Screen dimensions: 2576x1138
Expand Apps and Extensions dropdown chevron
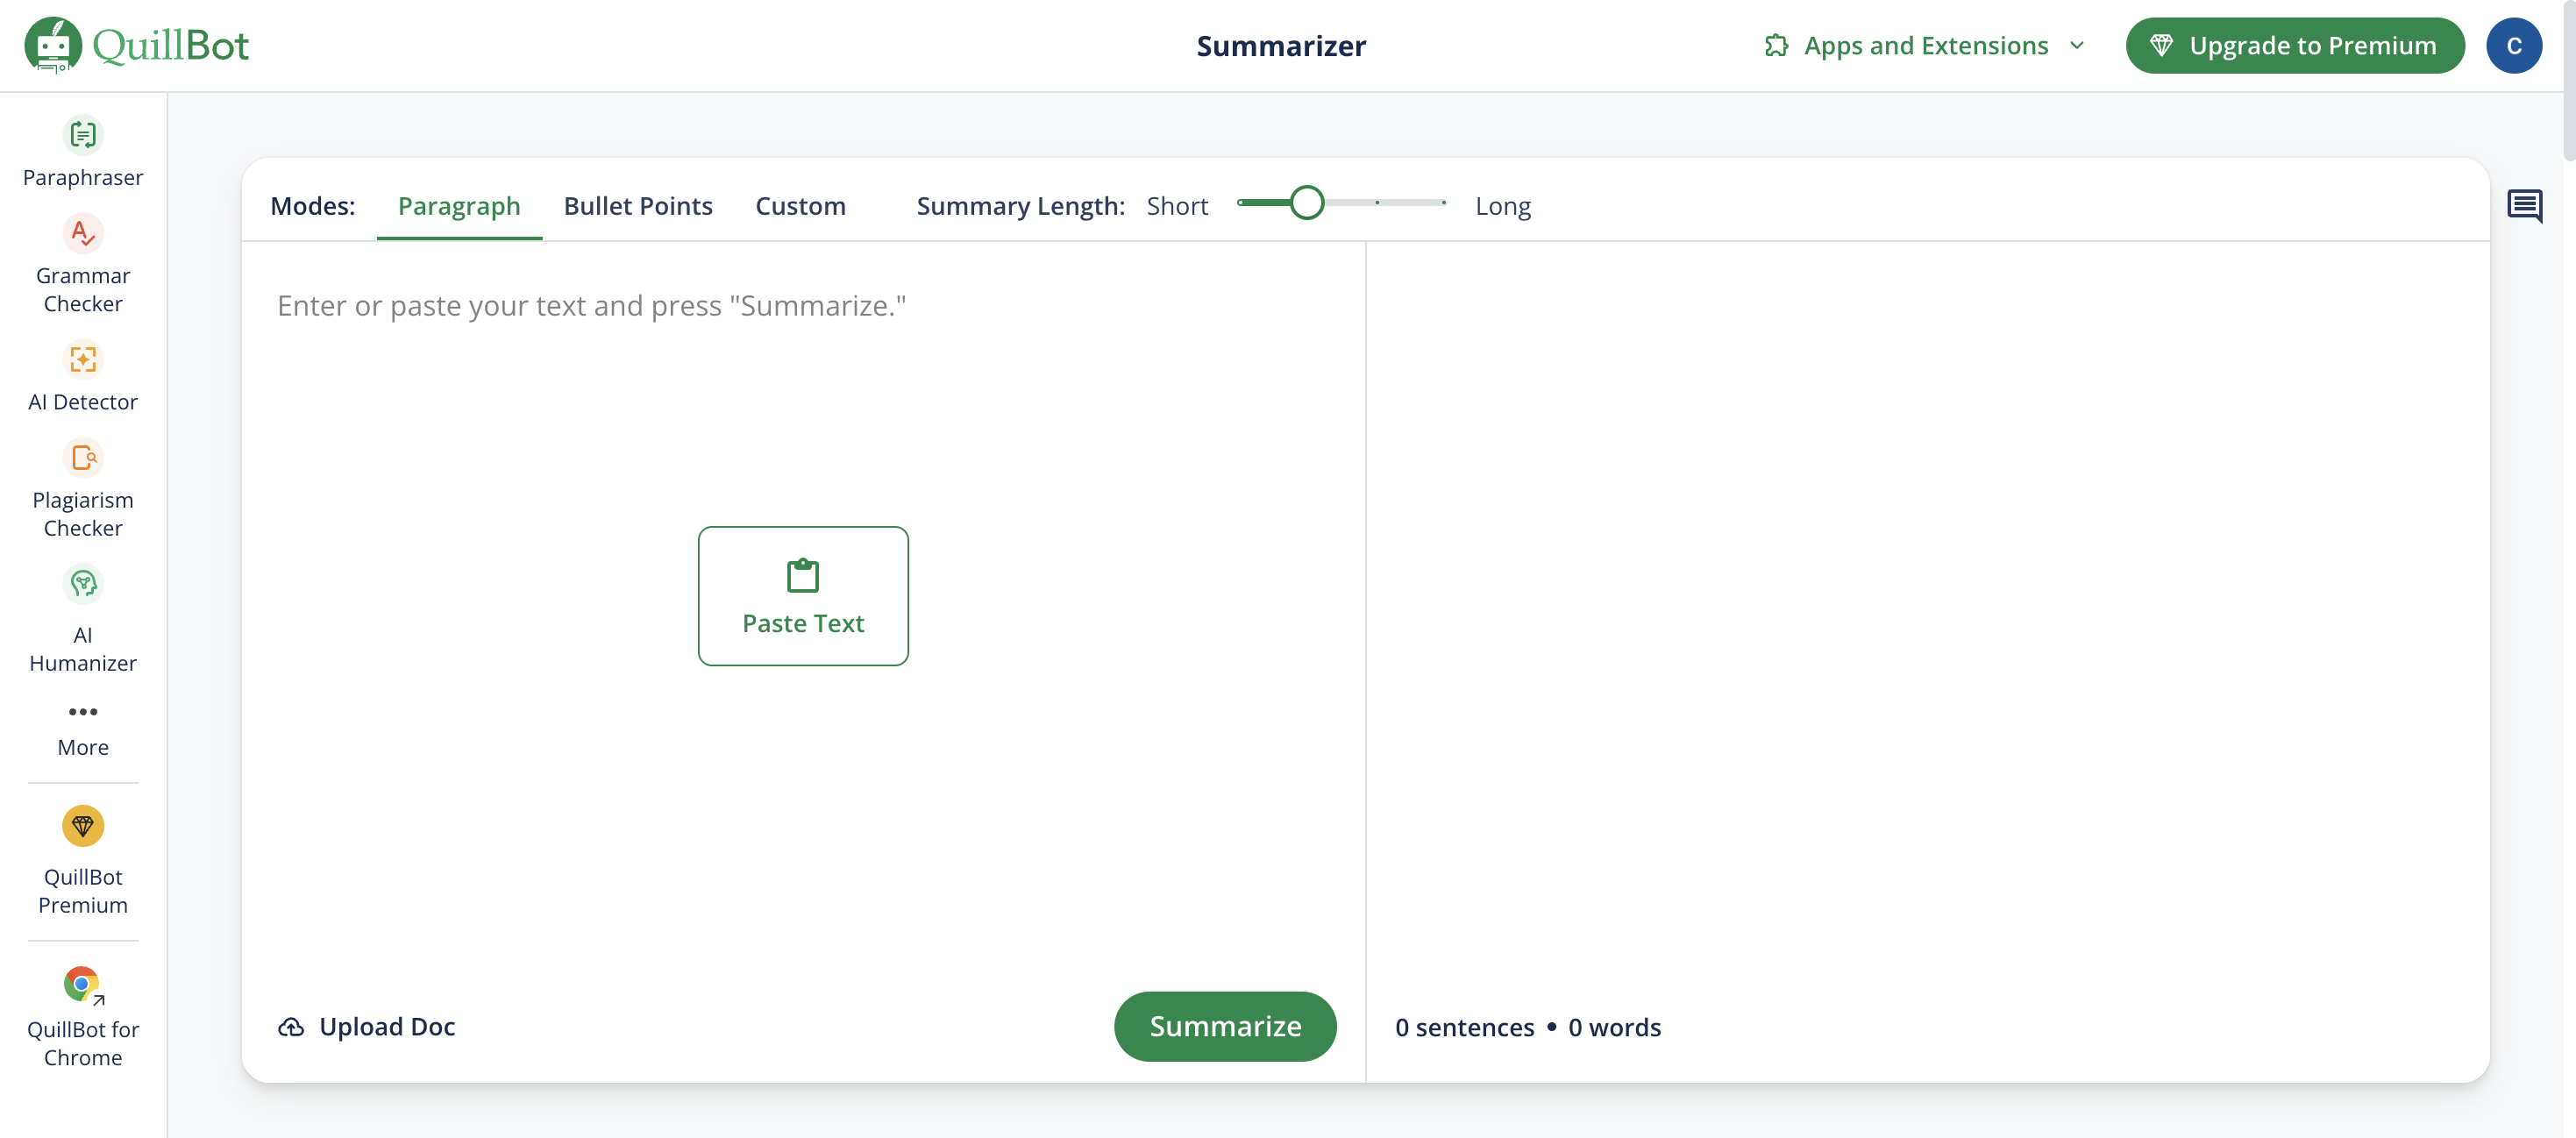(x=2077, y=46)
